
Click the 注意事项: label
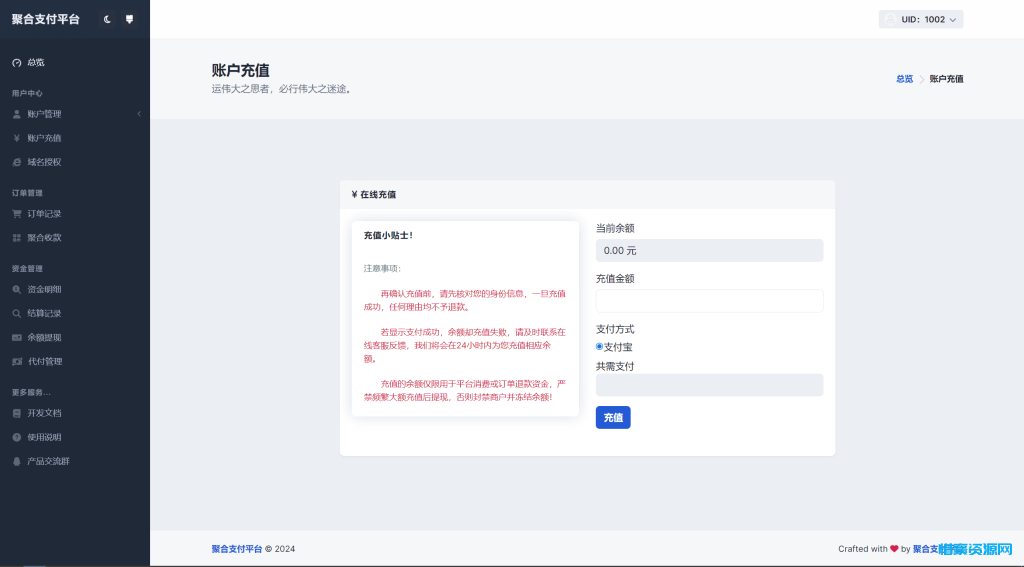383,268
